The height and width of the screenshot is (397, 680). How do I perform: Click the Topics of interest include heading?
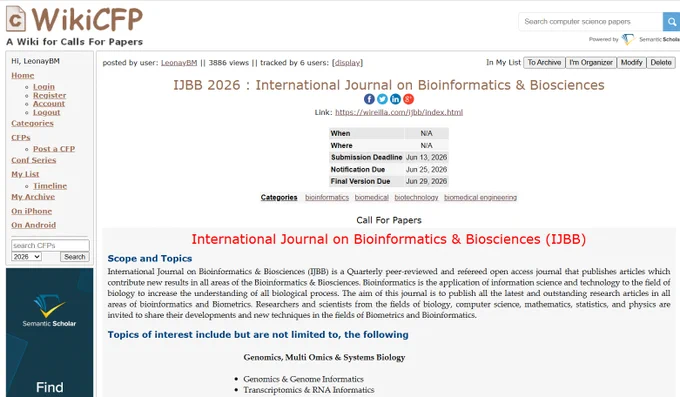coord(258,335)
